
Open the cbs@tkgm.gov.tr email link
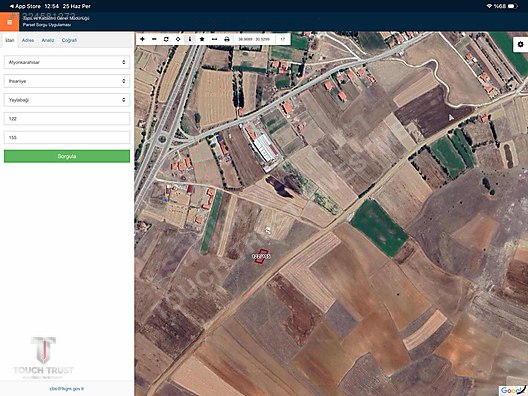(x=67, y=389)
